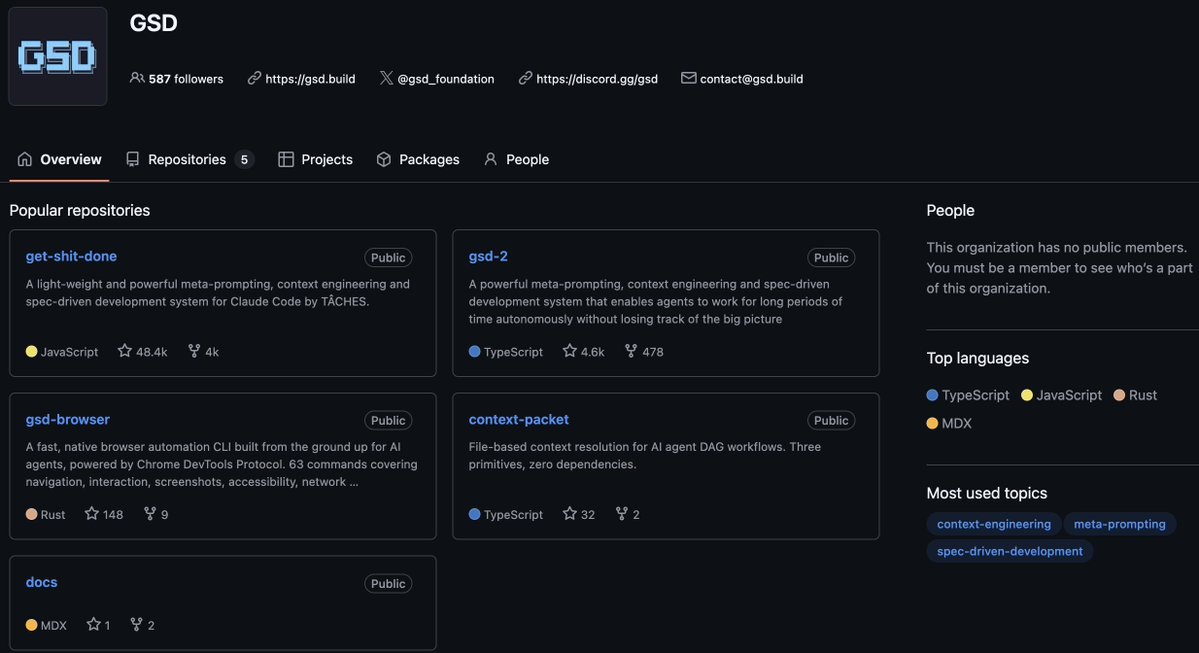Open the gsd-browser repository
This screenshot has width=1199, height=653.
click(x=67, y=419)
